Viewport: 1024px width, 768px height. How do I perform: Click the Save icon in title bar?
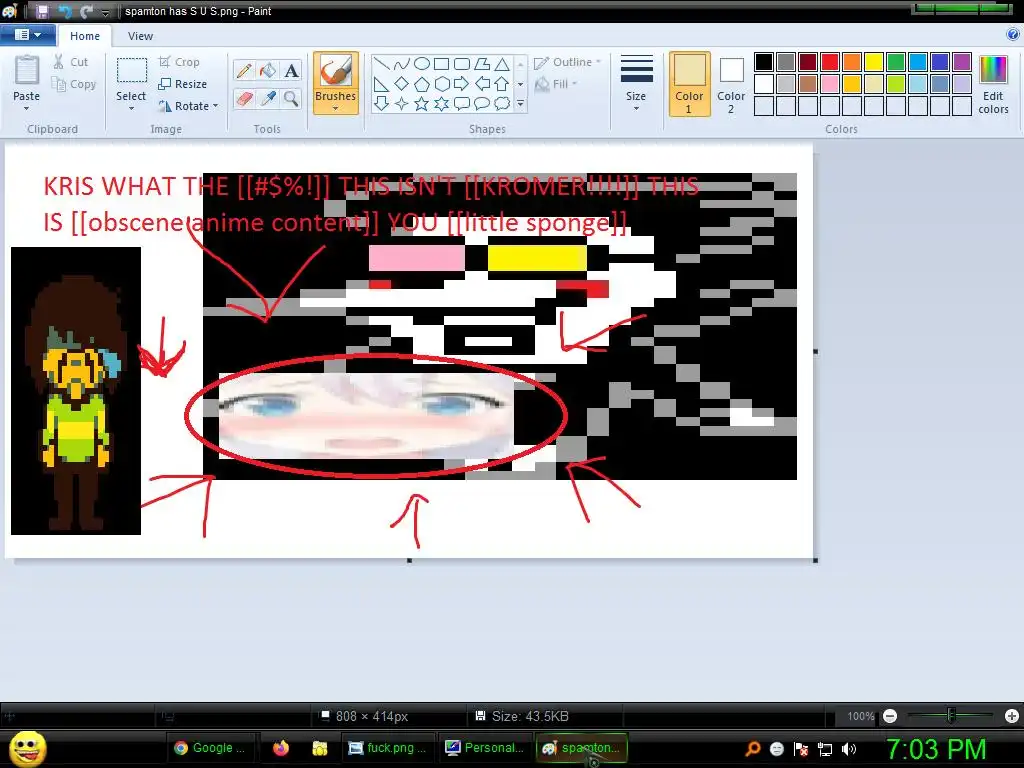click(x=42, y=11)
